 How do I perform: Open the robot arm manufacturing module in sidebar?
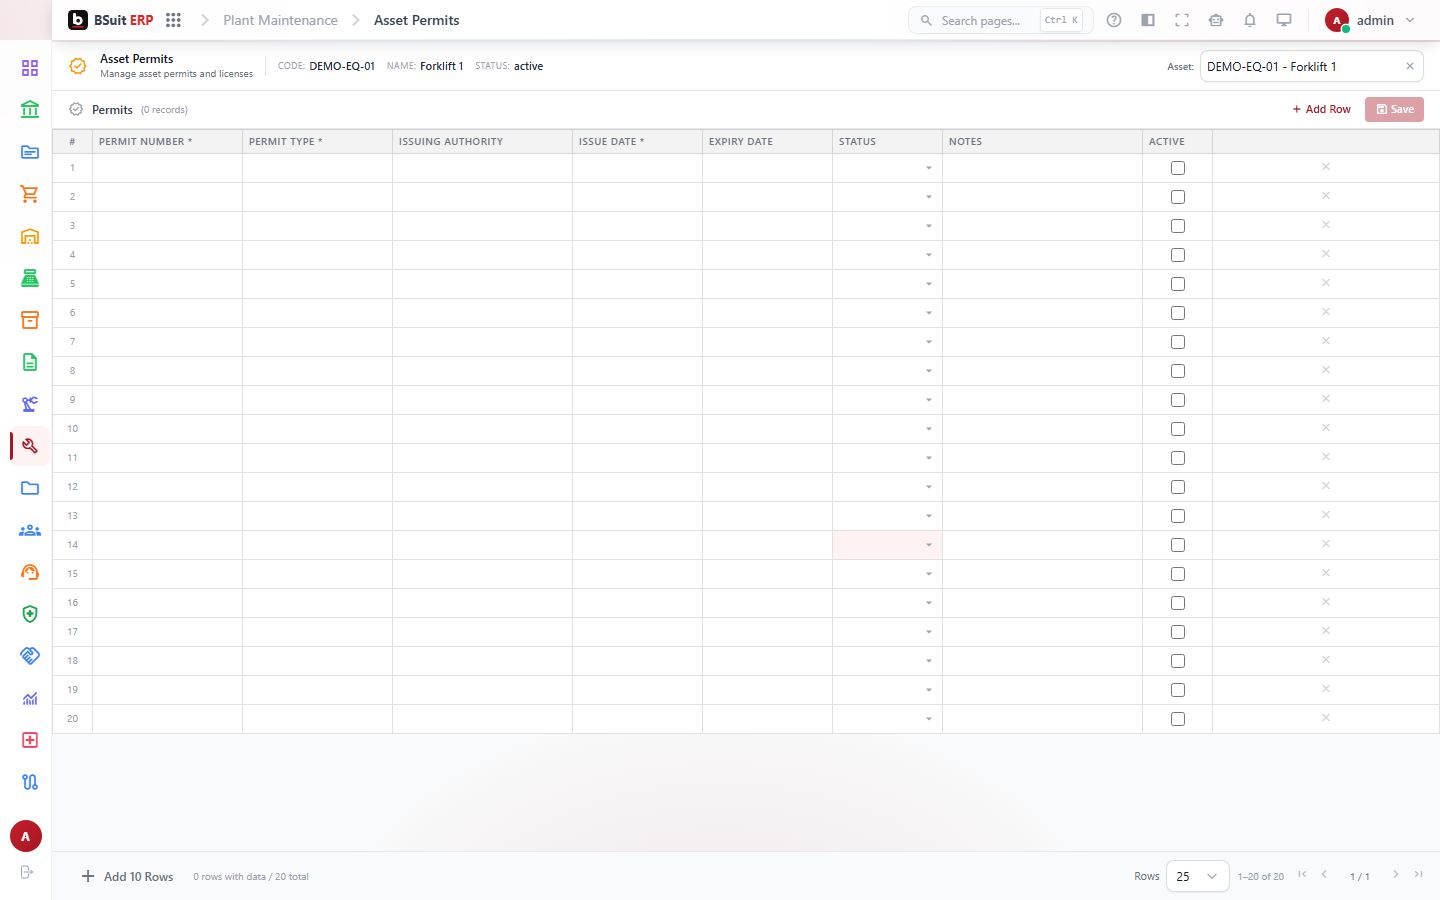tap(30, 404)
